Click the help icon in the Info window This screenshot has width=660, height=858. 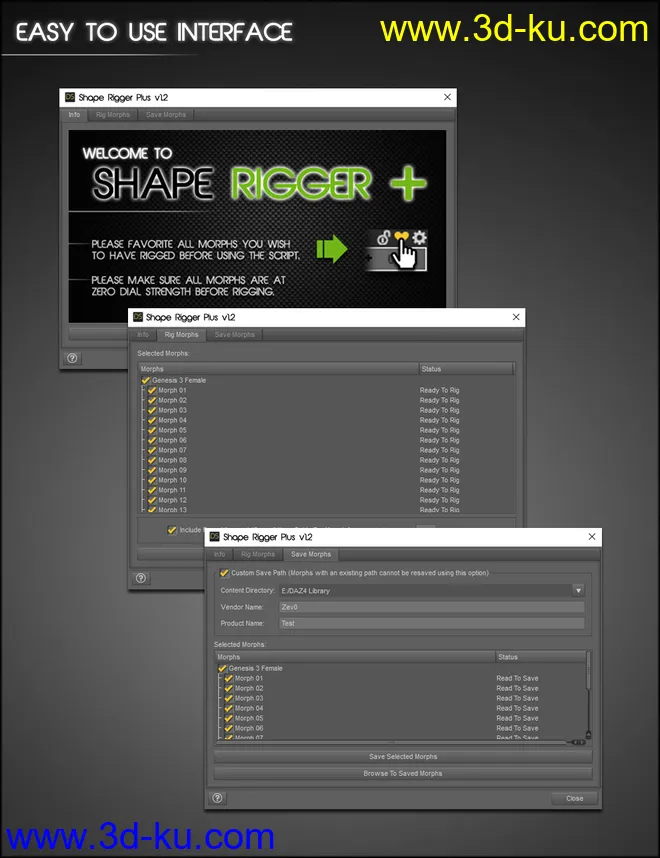click(x=73, y=357)
